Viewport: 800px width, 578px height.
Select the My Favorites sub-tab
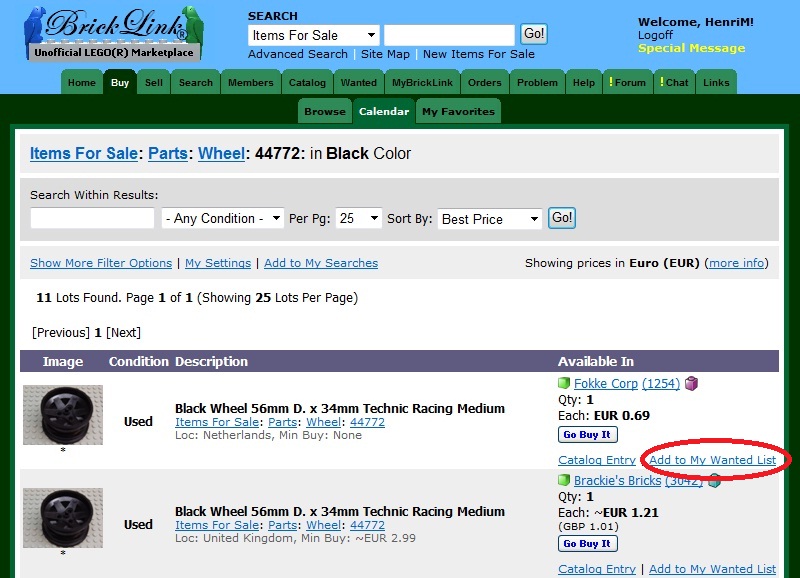[458, 112]
